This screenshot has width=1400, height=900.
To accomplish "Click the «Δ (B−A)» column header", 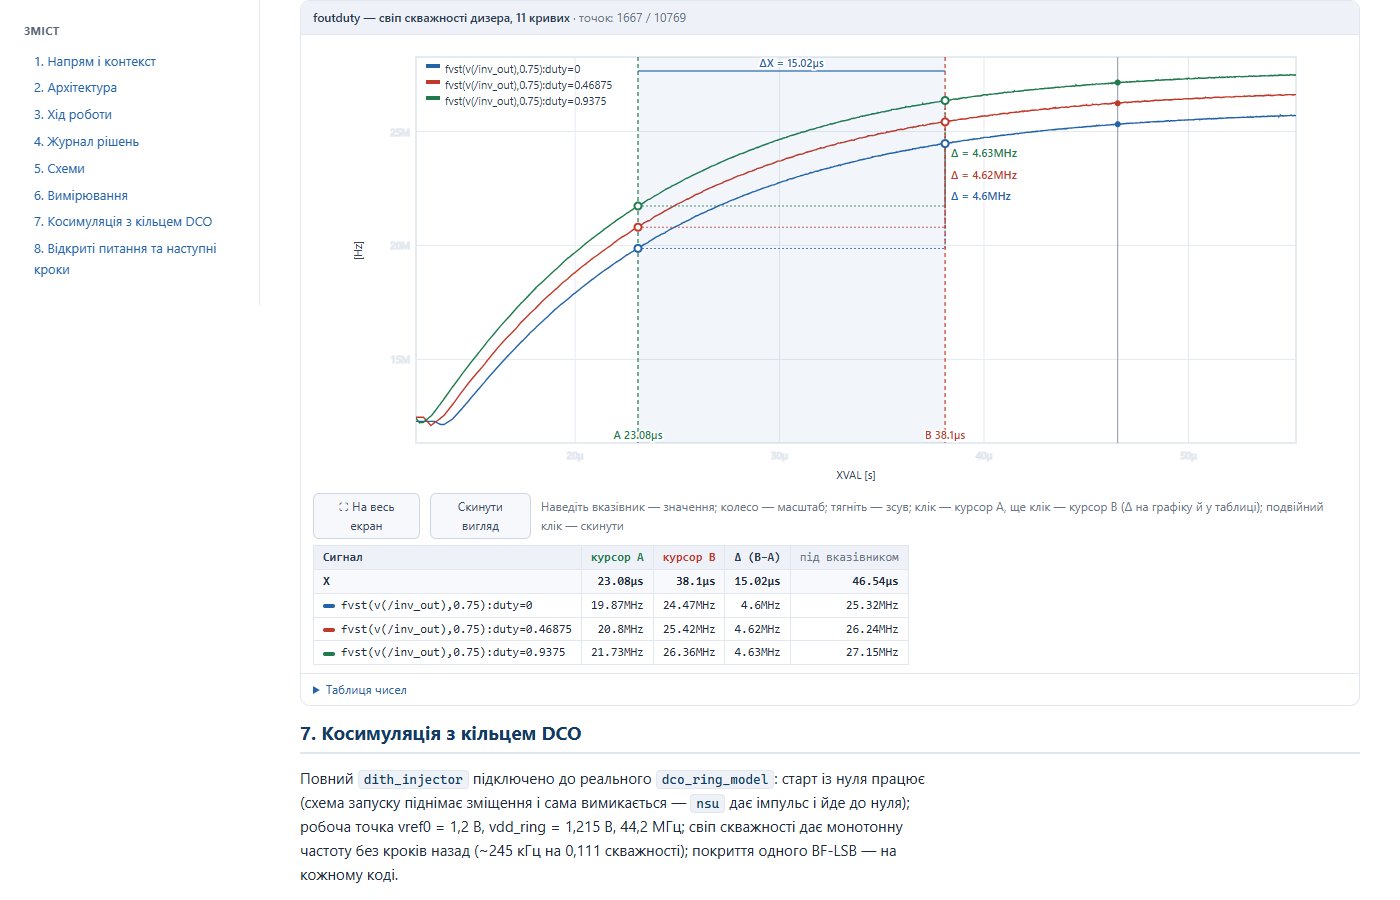I will pyautogui.click(x=757, y=557).
